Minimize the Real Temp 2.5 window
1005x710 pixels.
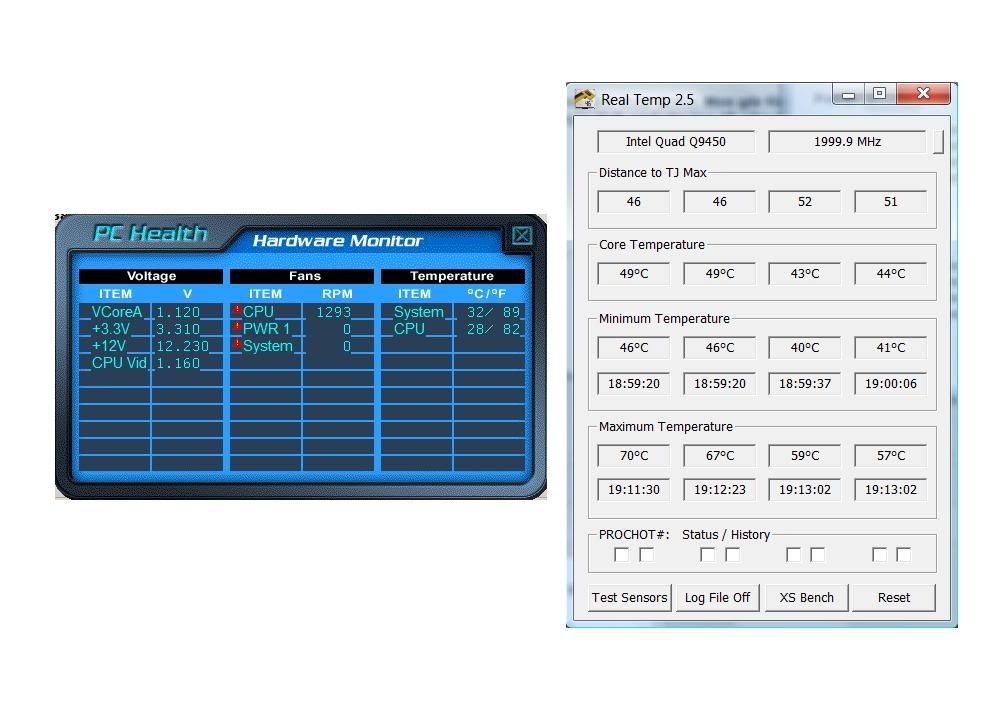(x=849, y=95)
